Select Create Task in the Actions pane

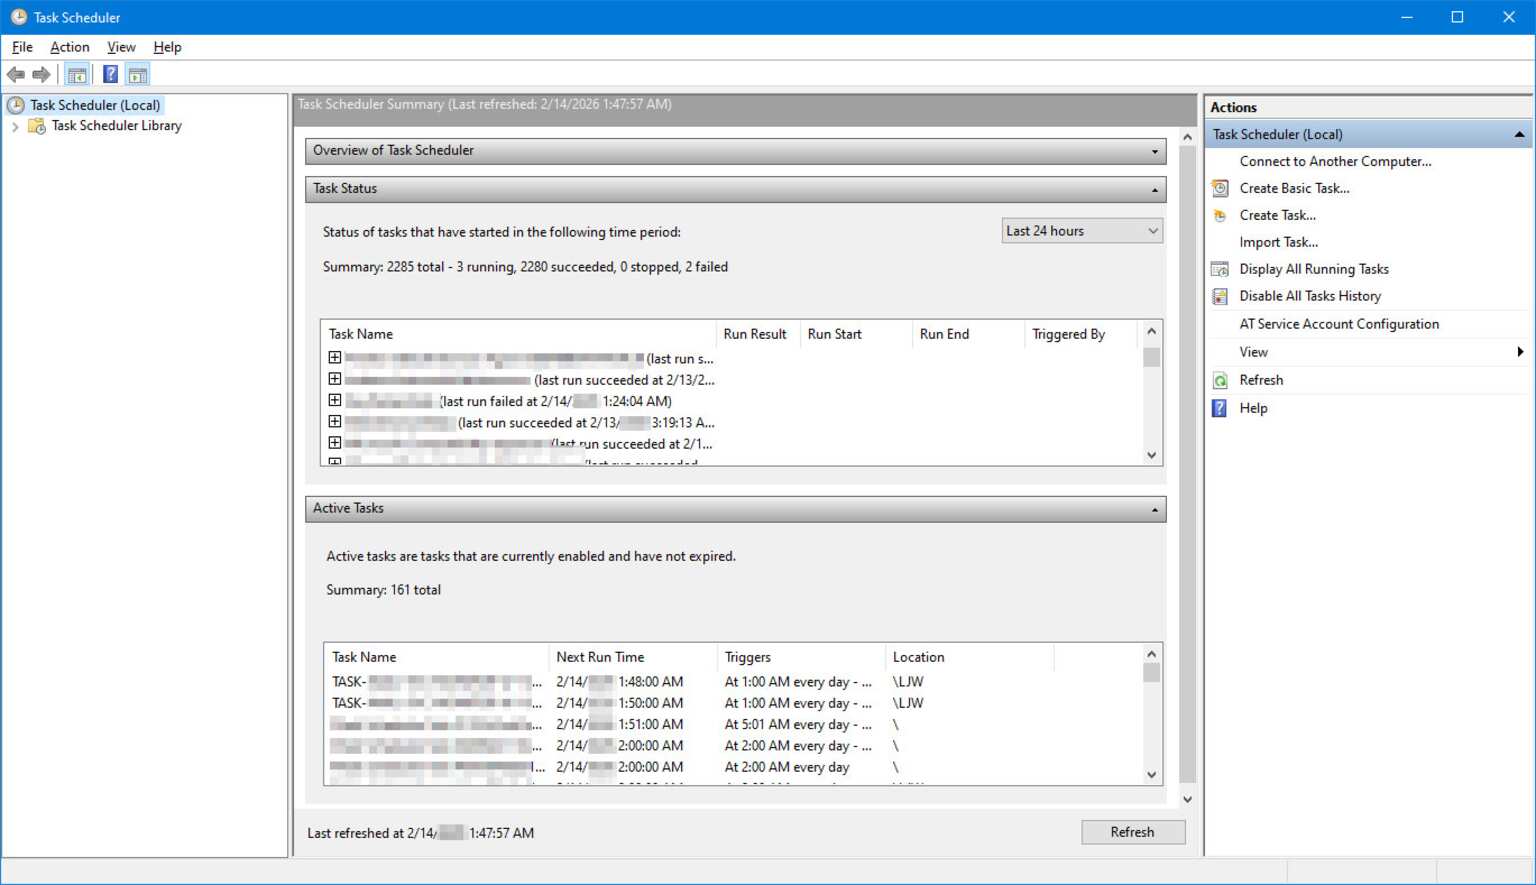click(1278, 215)
